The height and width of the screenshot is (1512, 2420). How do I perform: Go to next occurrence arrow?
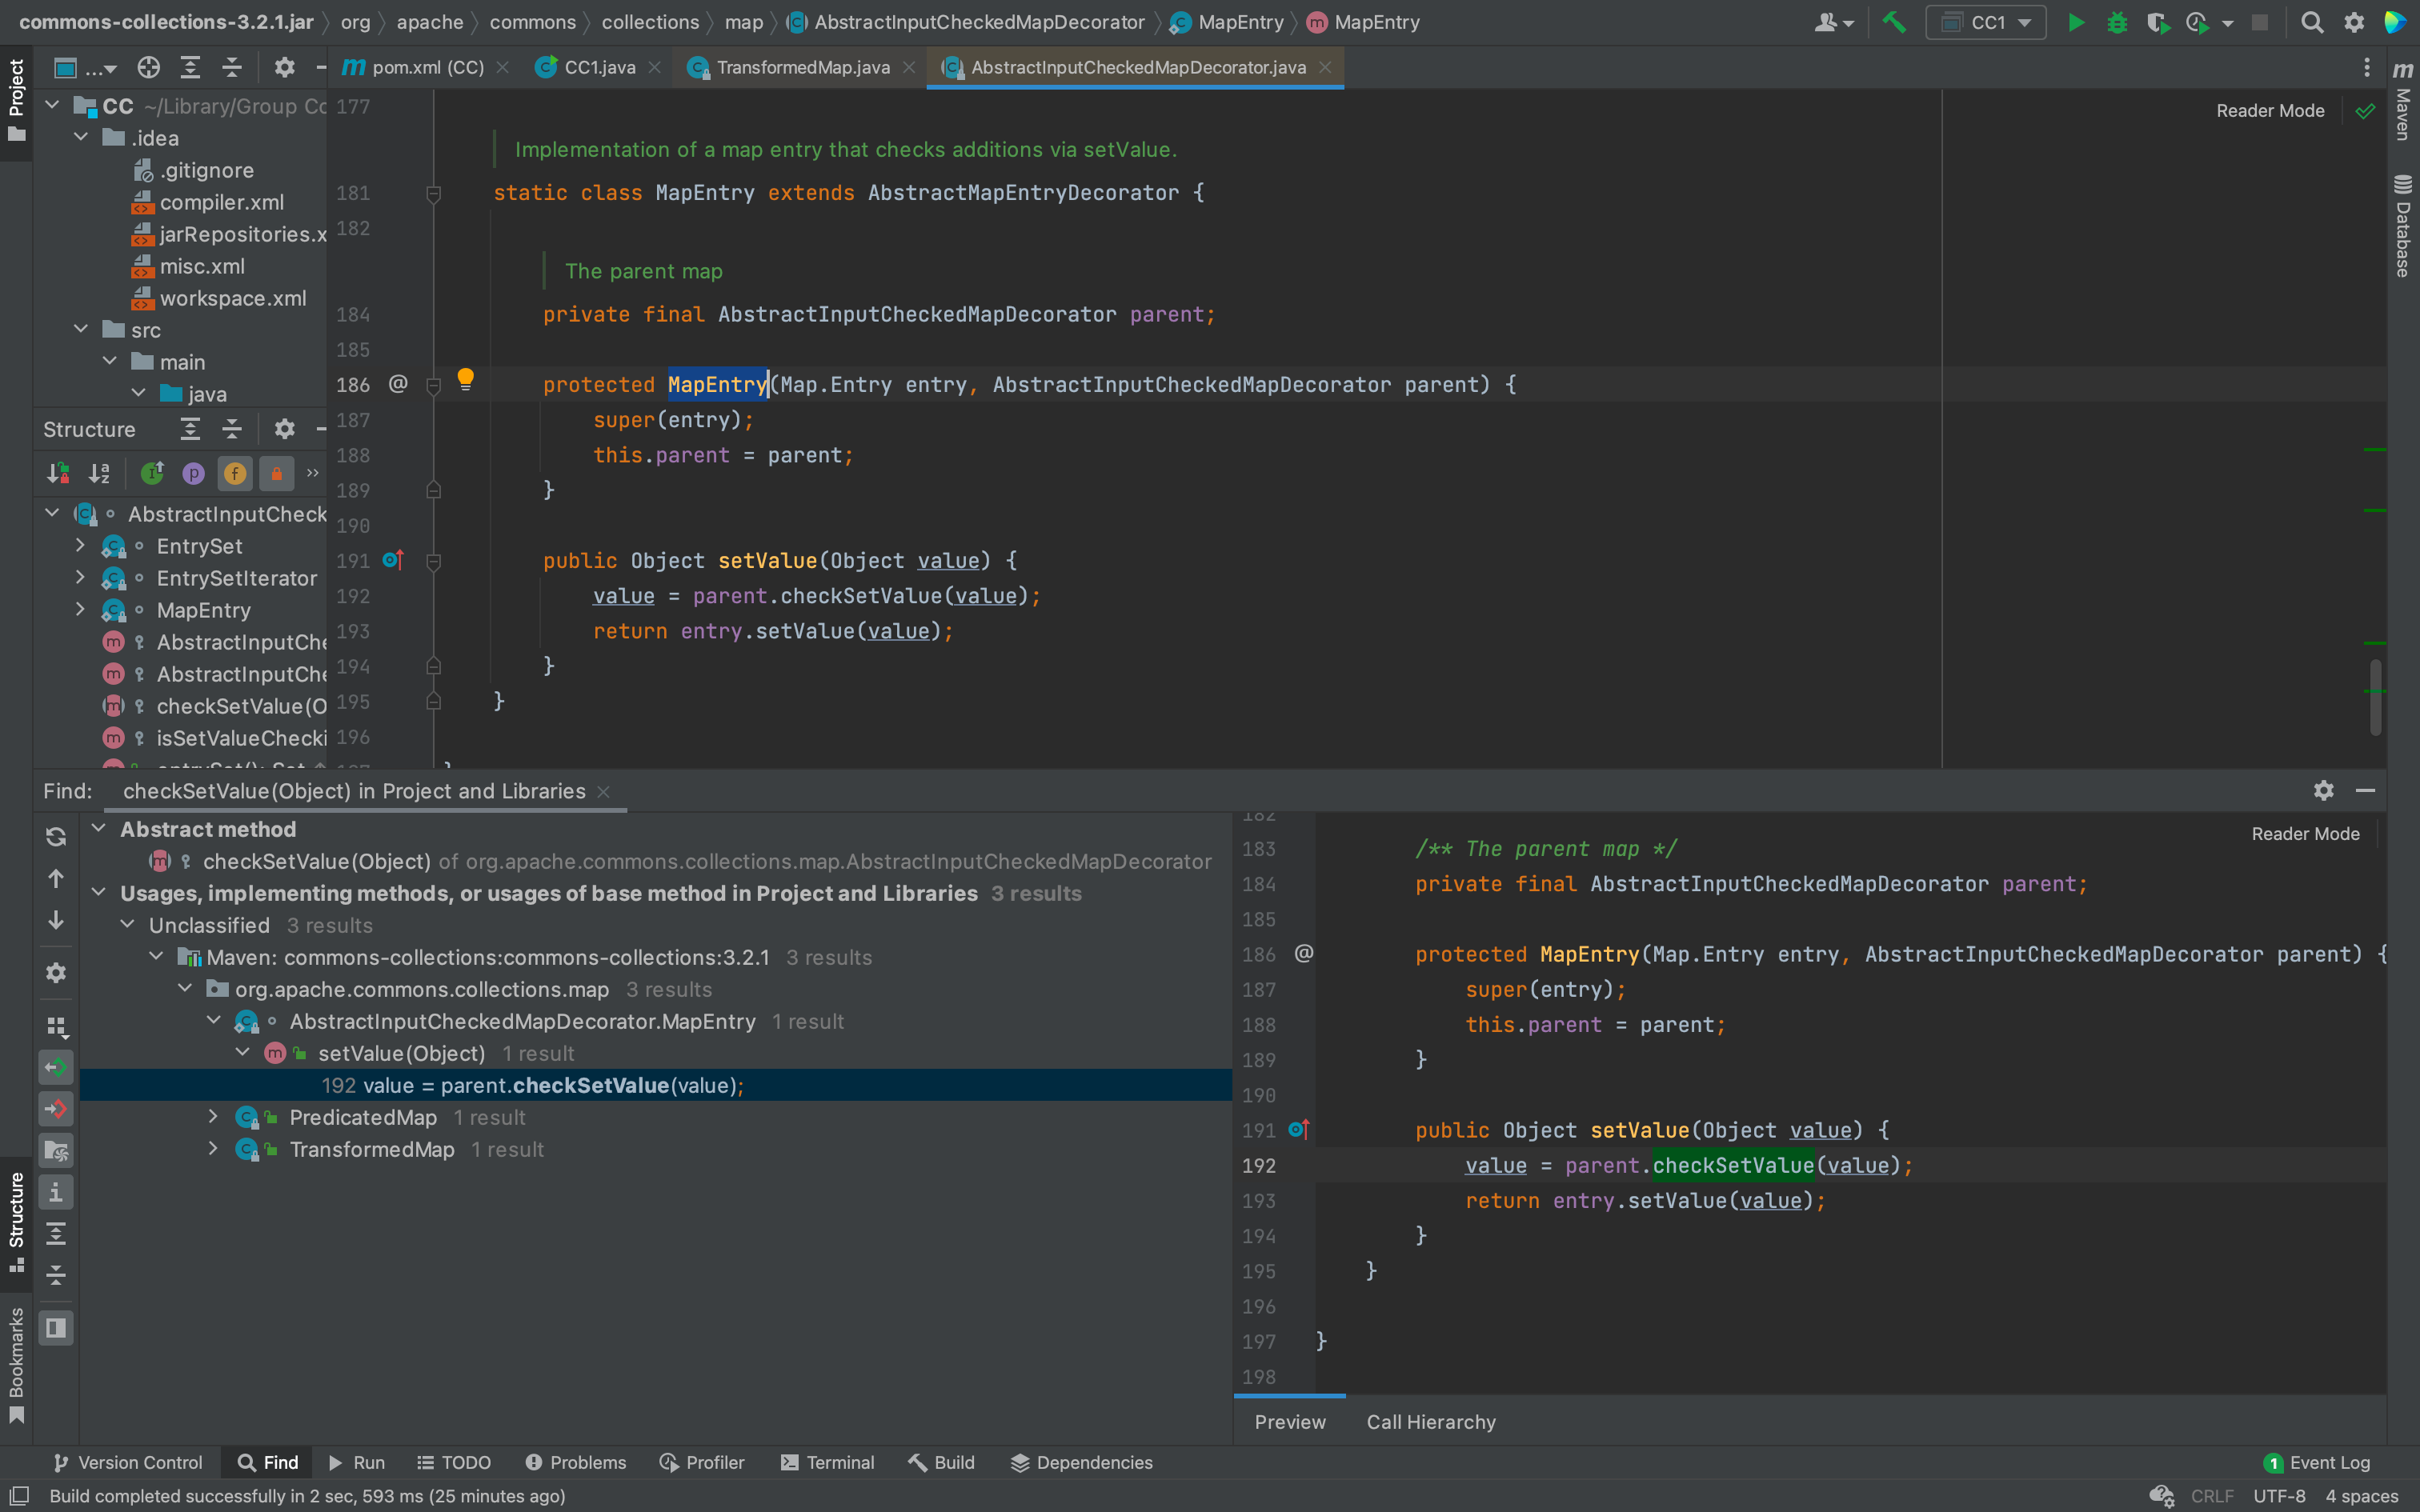click(56, 920)
